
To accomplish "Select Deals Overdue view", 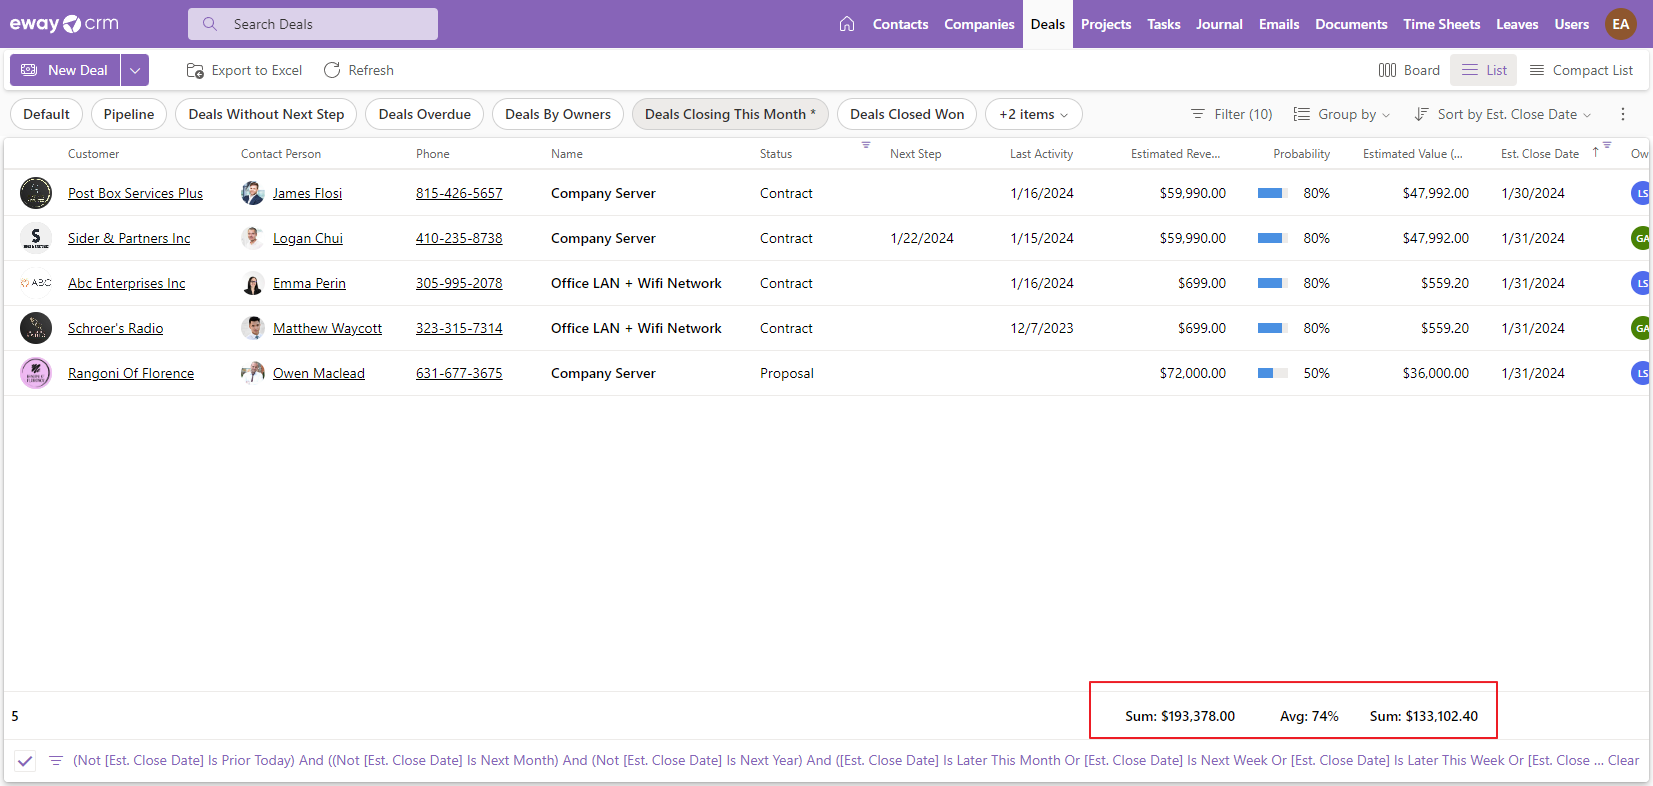I will tap(425, 114).
